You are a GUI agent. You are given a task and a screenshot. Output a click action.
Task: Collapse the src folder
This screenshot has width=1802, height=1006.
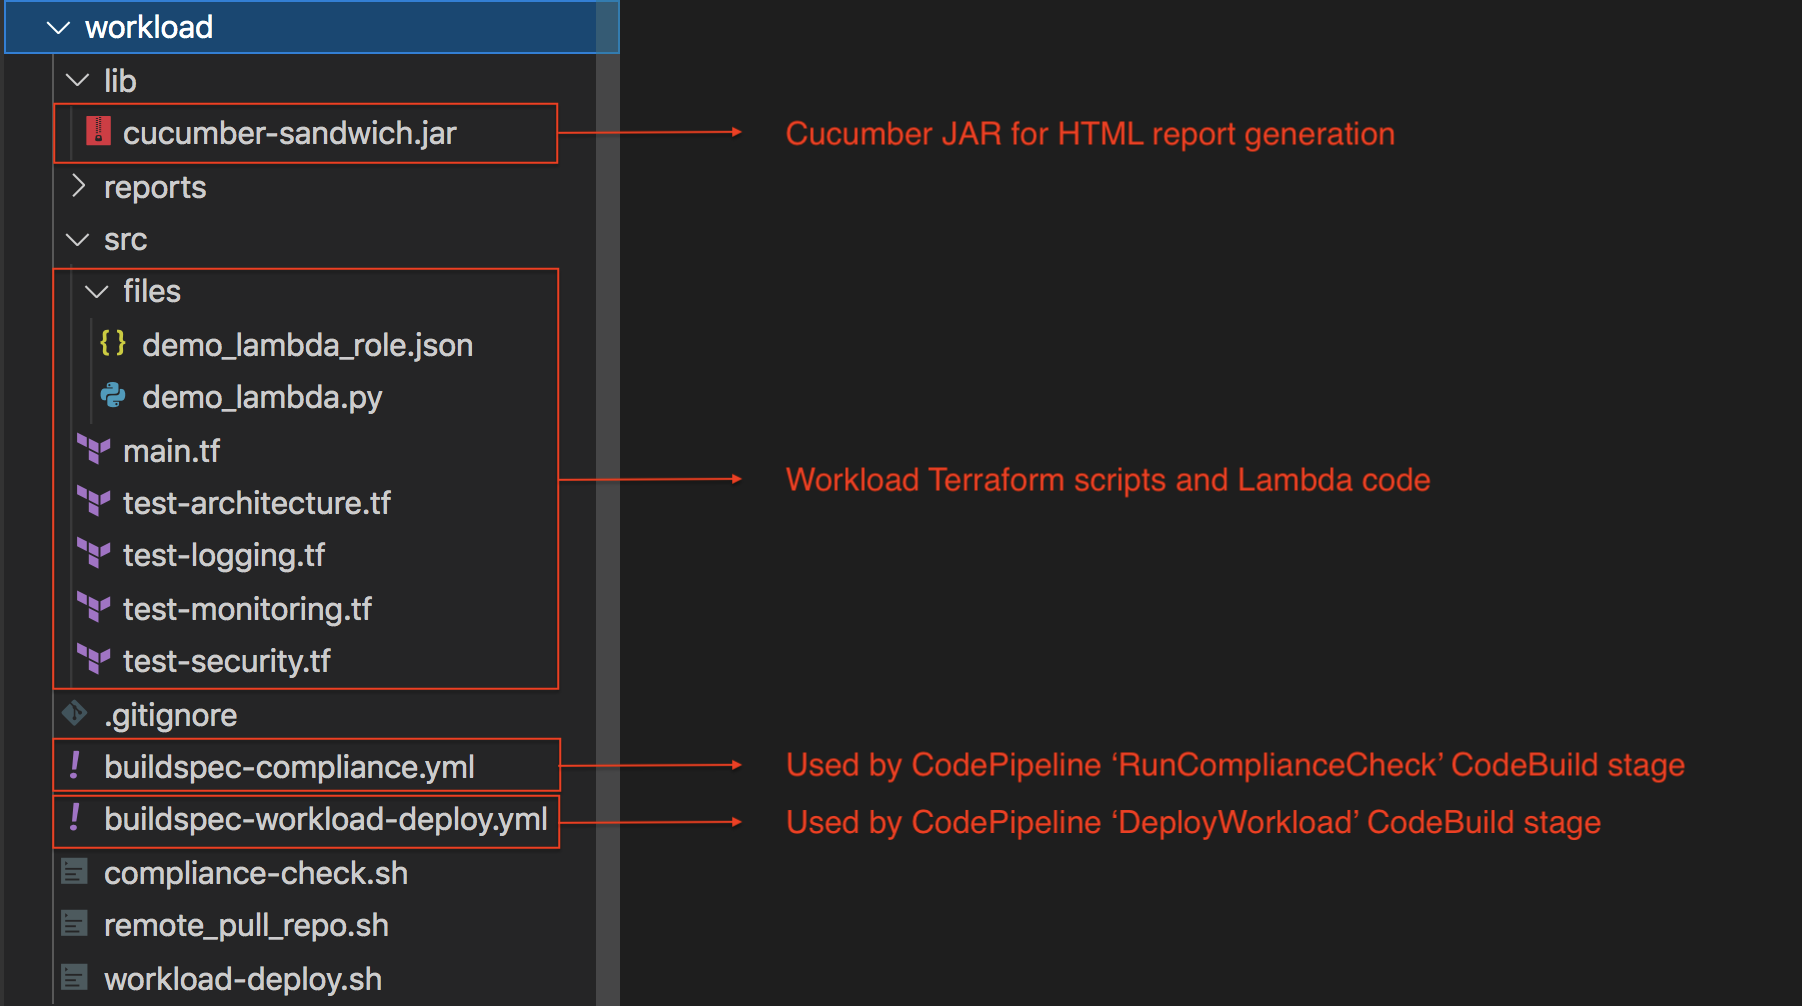76,239
